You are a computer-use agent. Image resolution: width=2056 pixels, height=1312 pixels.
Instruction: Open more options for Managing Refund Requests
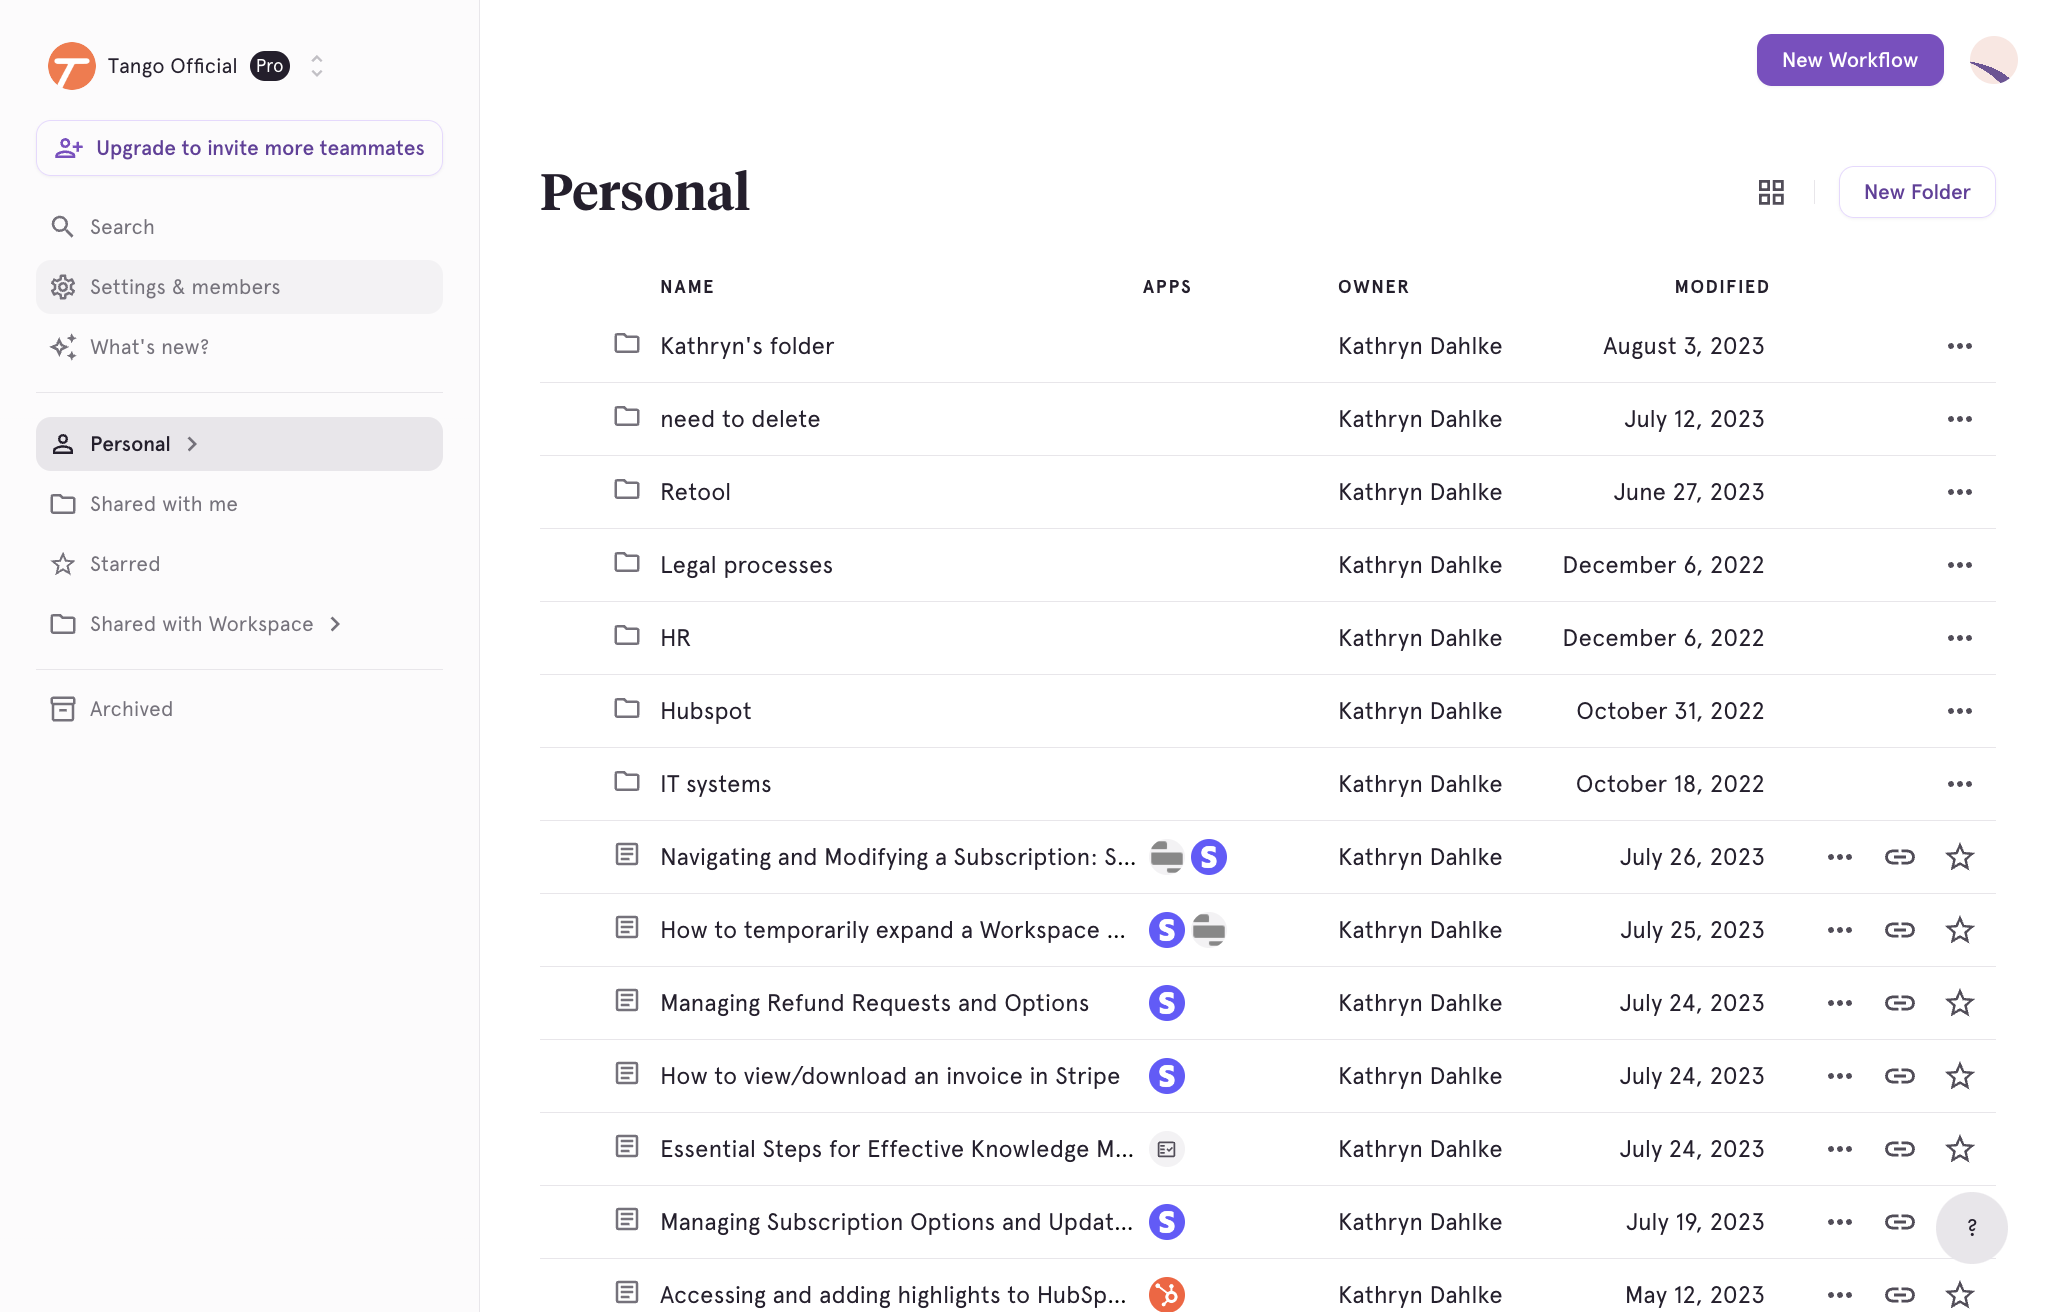[x=1839, y=1003]
